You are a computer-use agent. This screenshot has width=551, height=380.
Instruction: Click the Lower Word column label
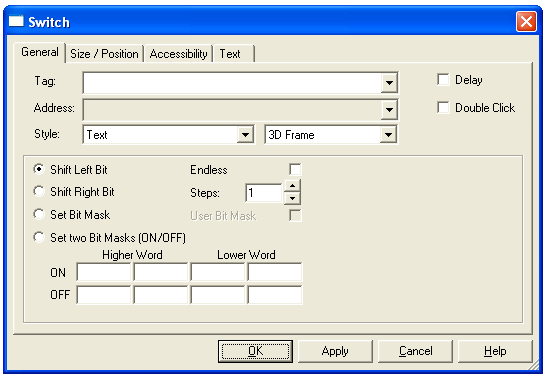click(246, 255)
